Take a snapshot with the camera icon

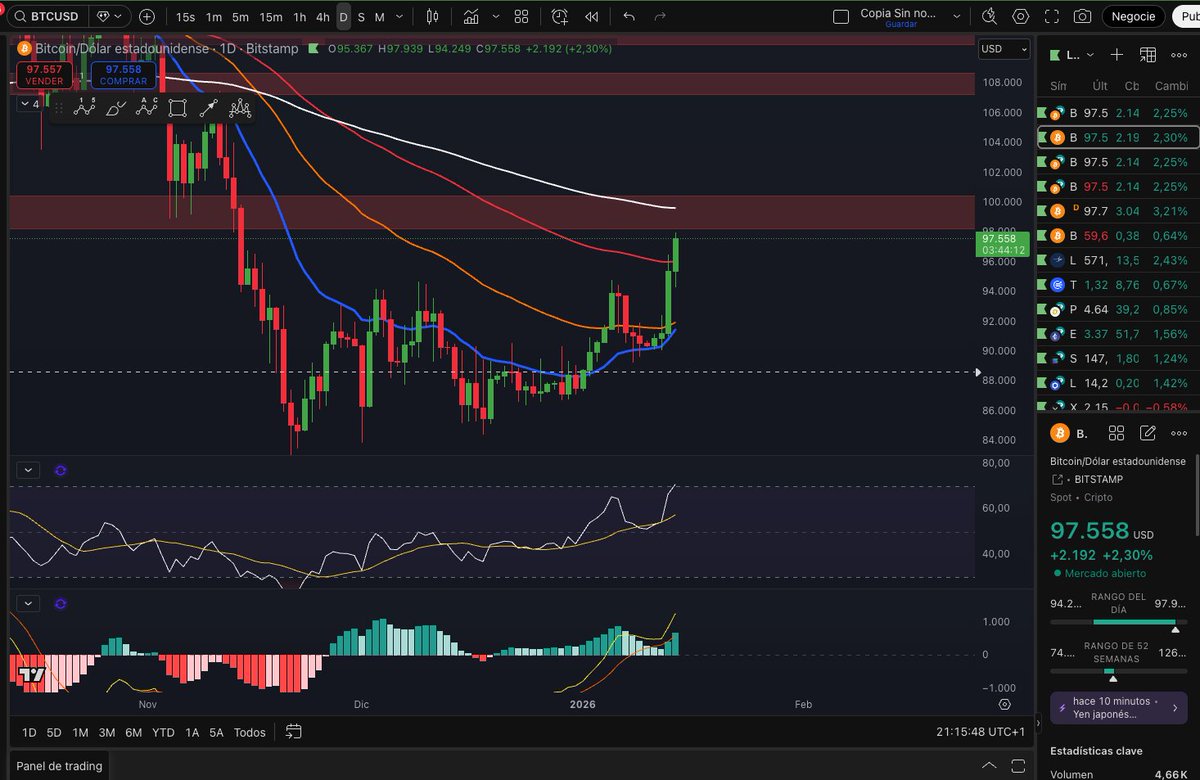click(x=1082, y=16)
